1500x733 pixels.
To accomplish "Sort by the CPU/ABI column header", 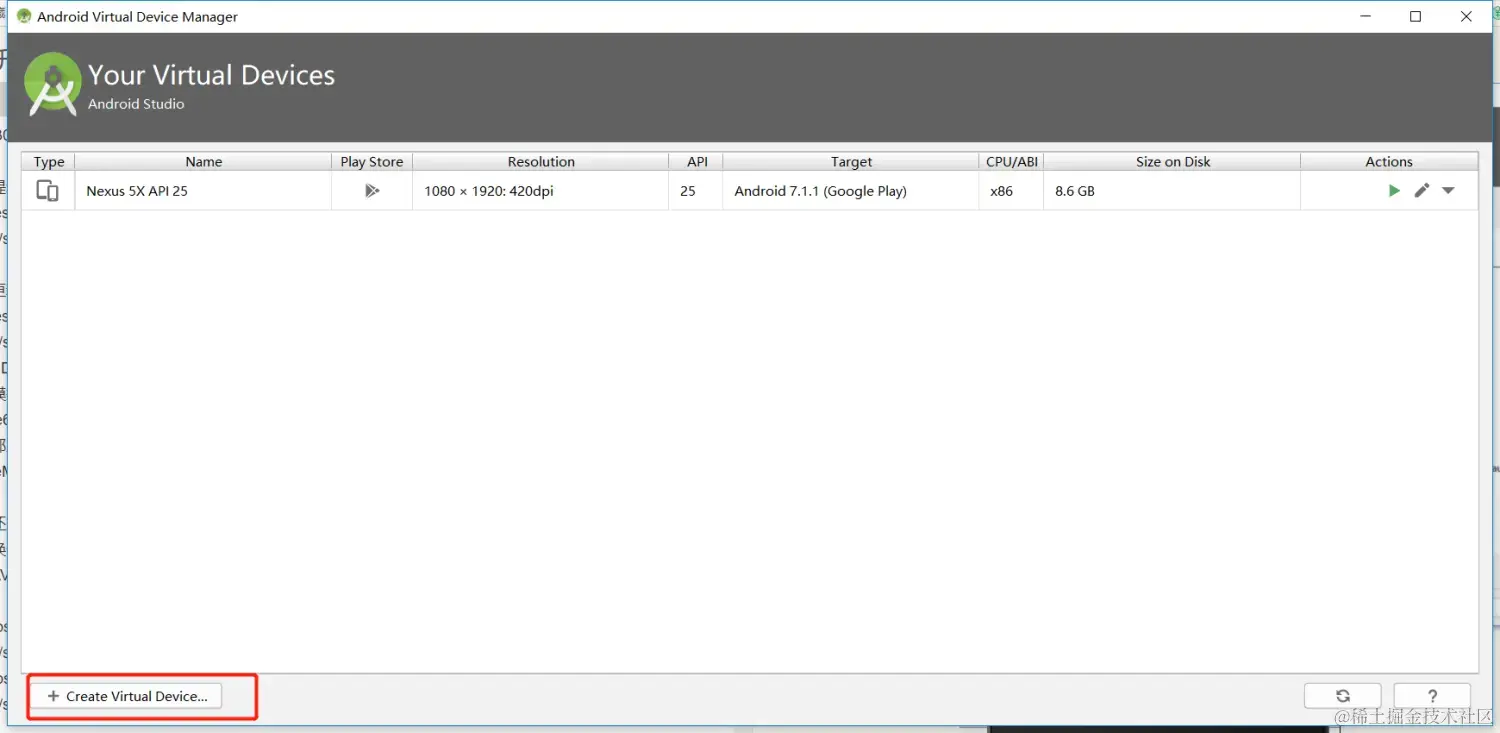I will (1012, 161).
